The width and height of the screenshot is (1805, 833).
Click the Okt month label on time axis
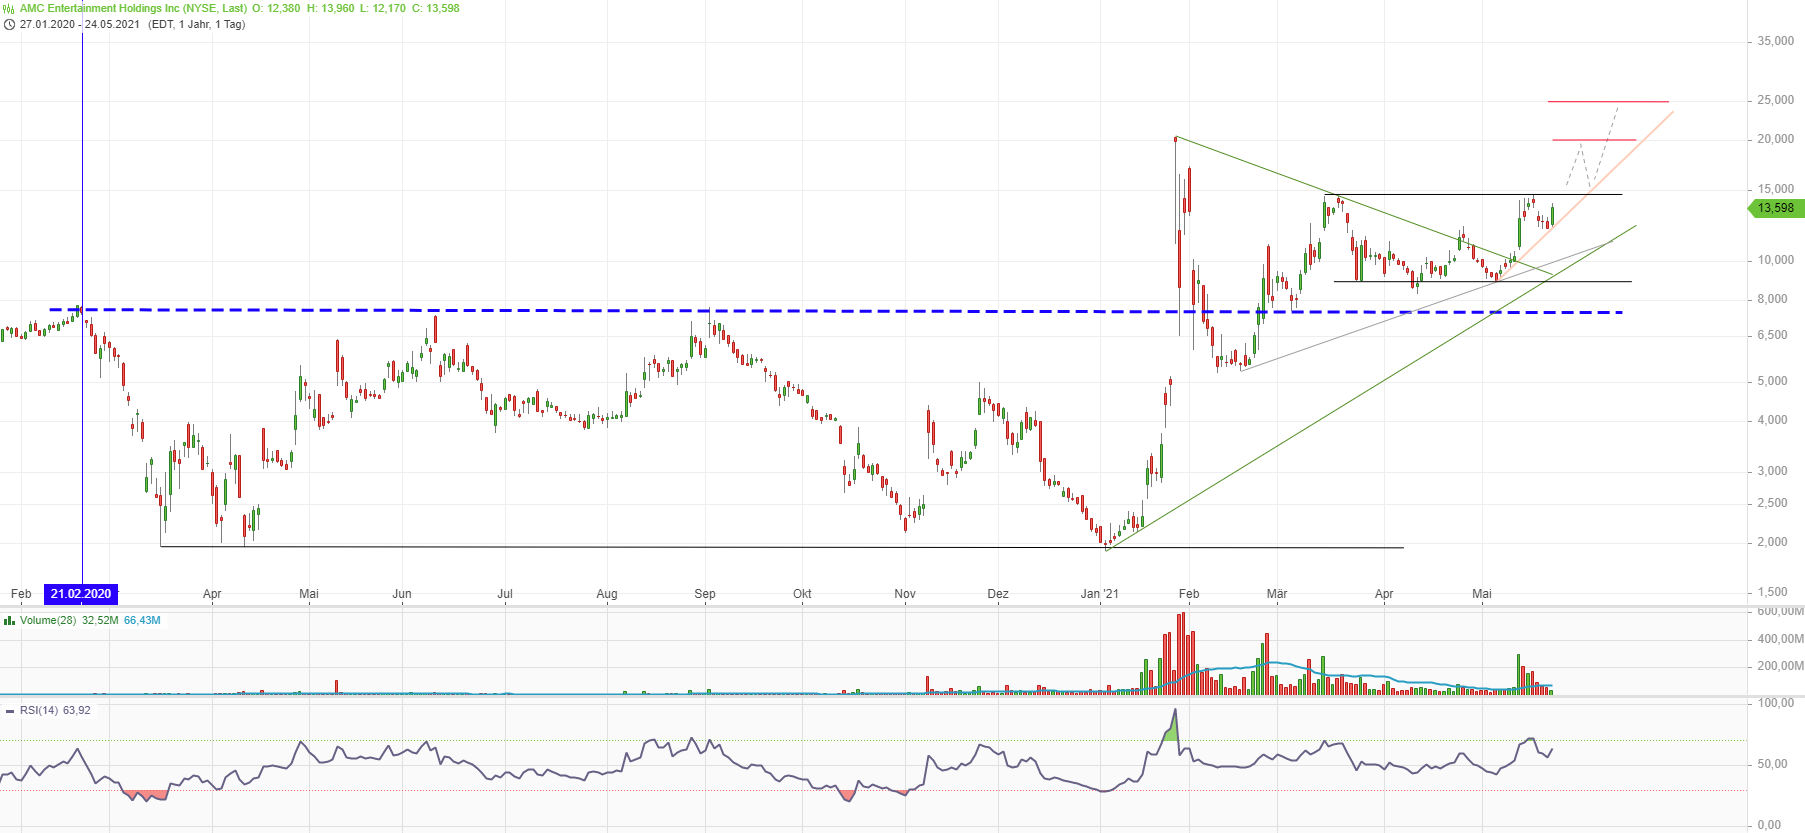802,594
